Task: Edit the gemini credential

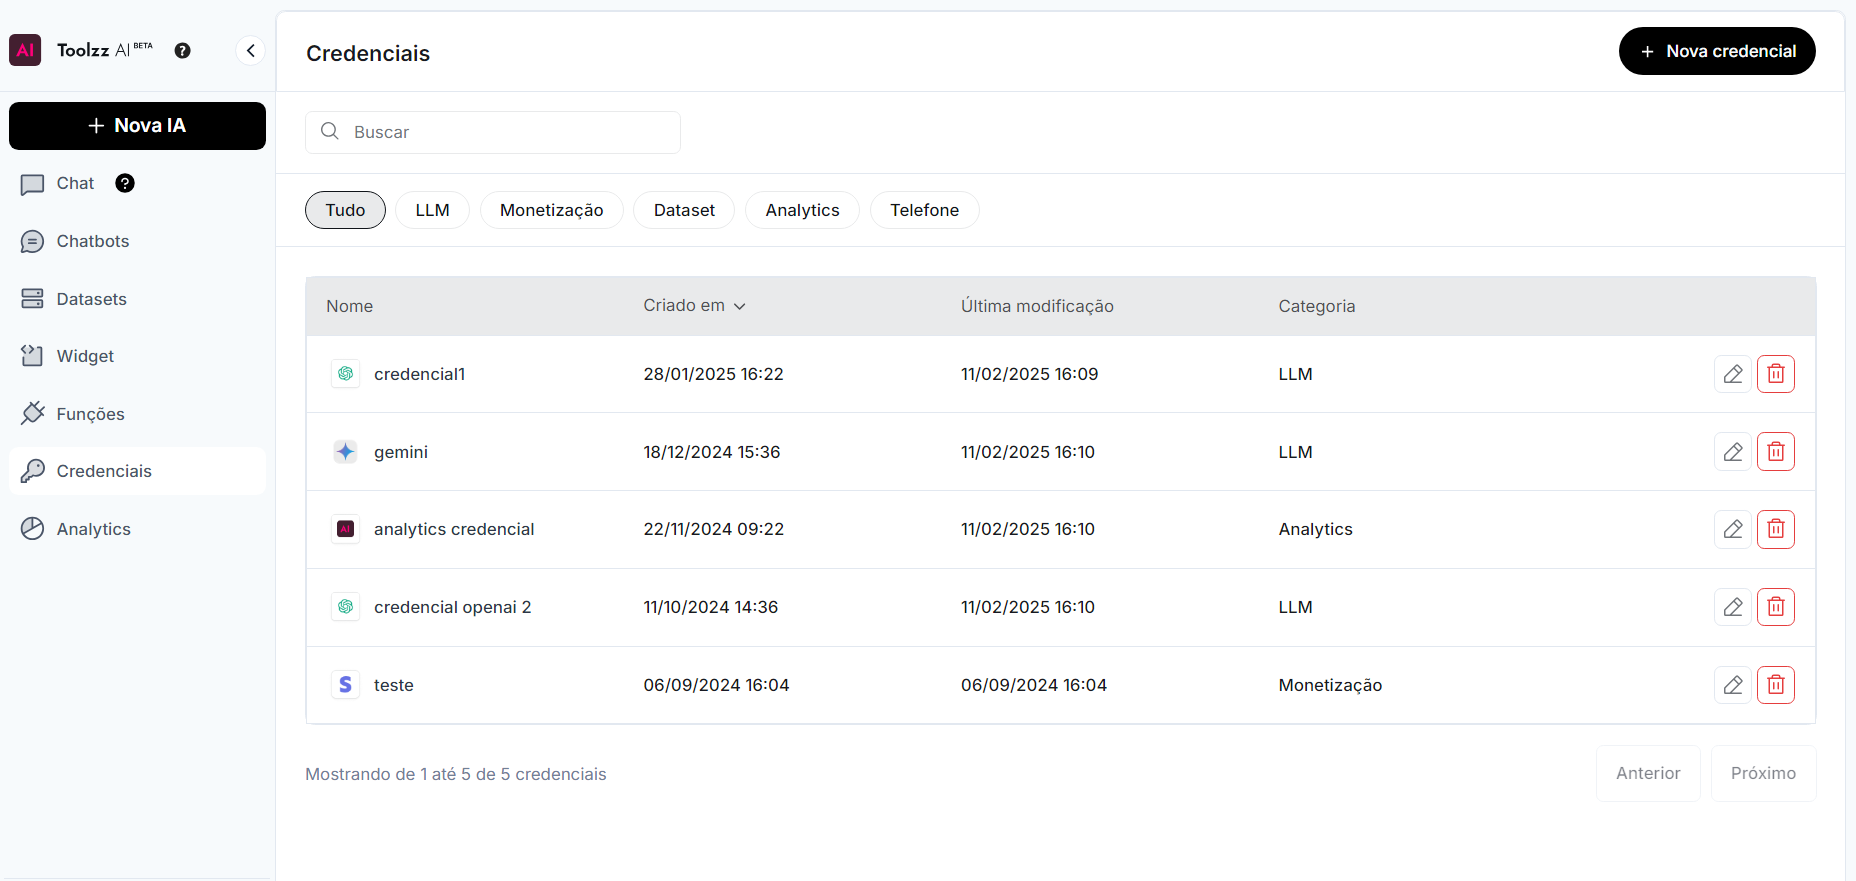Action: 1733,452
